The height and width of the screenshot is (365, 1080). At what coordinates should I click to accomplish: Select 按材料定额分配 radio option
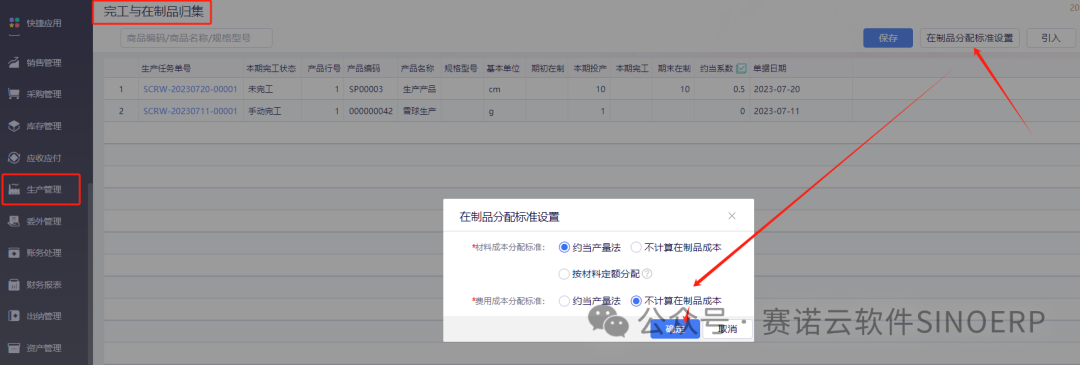(x=565, y=274)
